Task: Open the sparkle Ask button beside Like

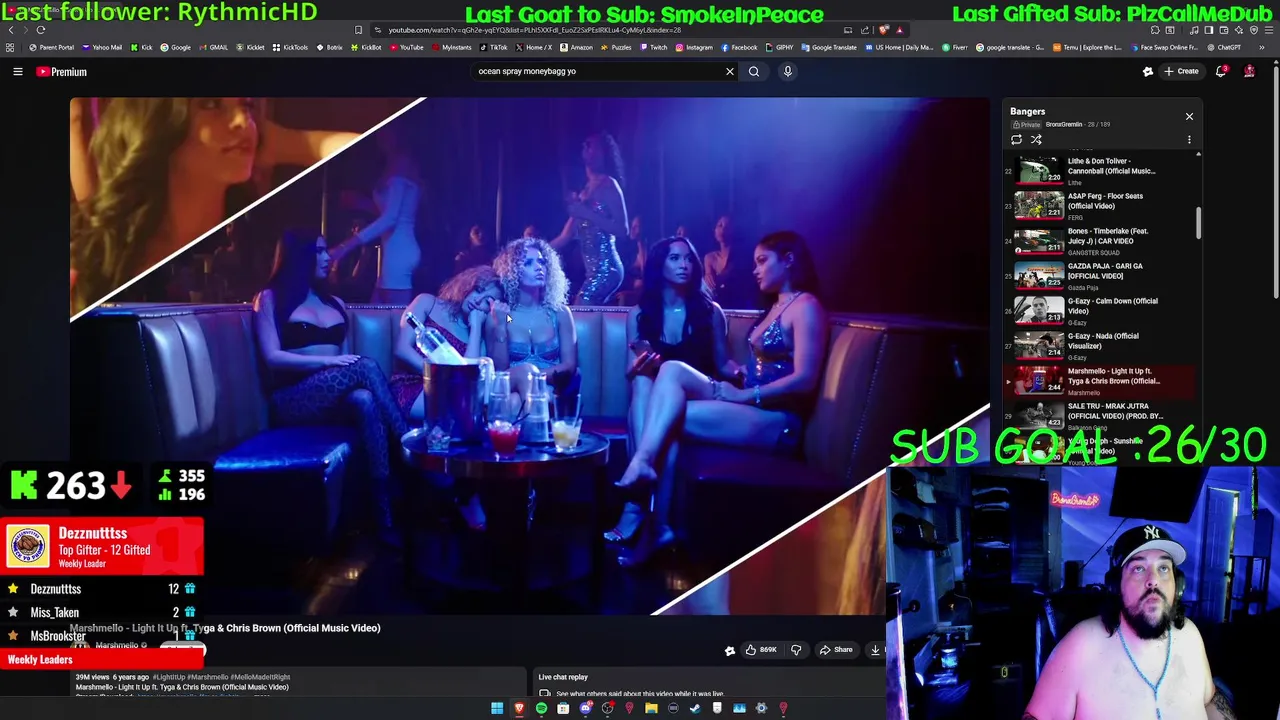Action: tap(729, 650)
